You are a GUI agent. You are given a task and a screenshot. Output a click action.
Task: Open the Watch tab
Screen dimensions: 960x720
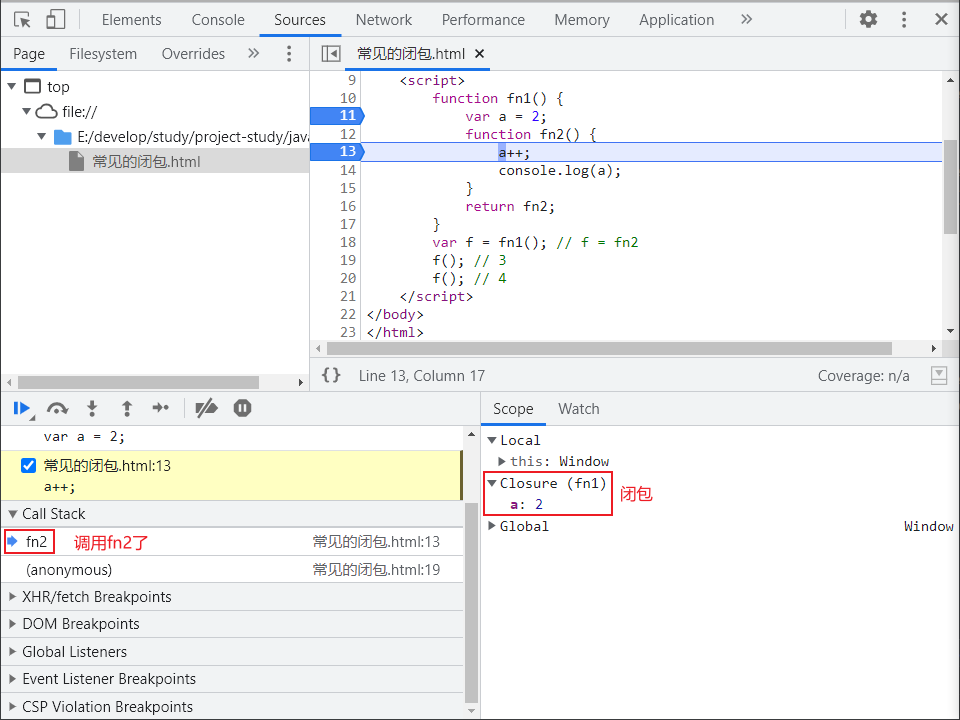pos(579,409)
